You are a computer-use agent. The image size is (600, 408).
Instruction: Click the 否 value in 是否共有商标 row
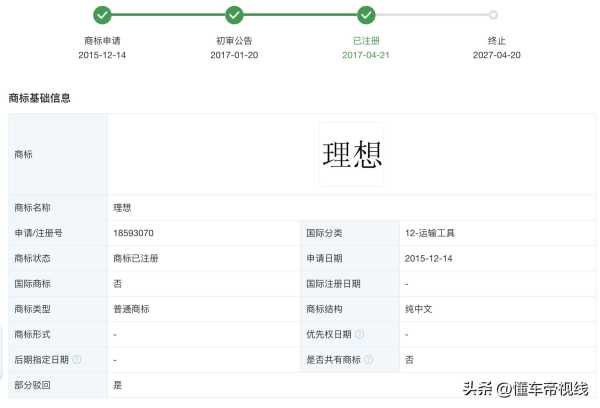pos(409,359)
